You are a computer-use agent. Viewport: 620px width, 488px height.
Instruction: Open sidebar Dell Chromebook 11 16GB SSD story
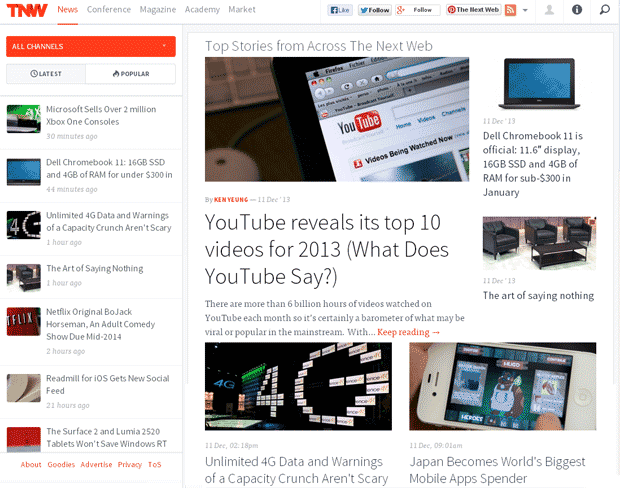(x=110, y=168)
